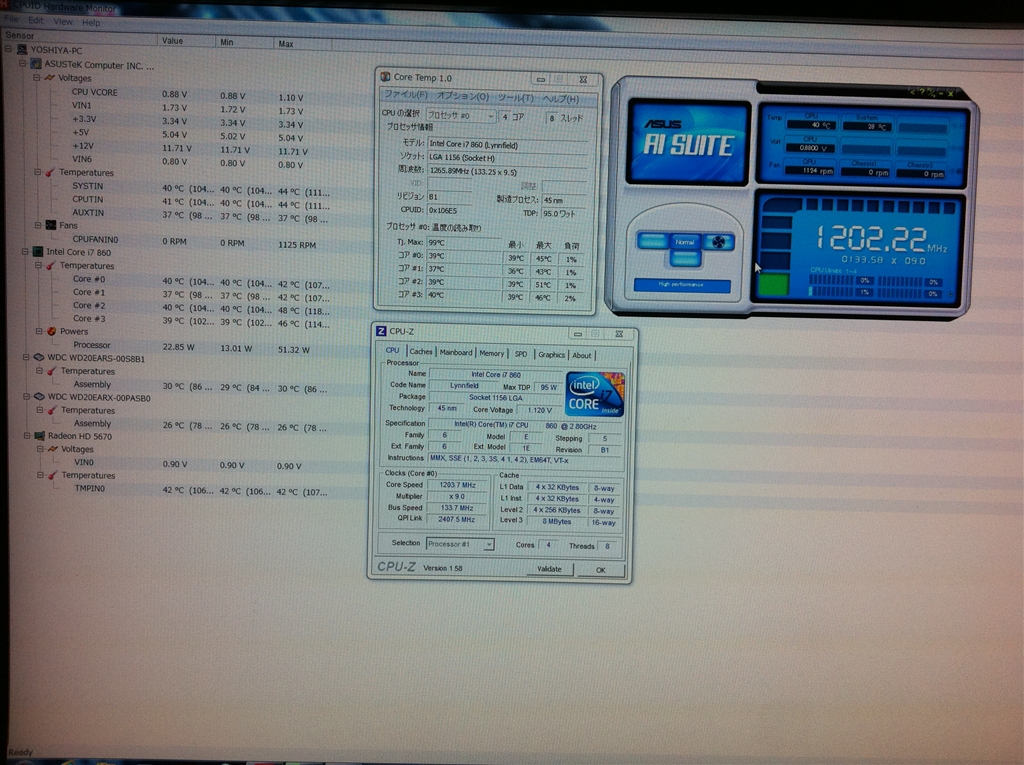
Task: Click the CPU-Z title bar icon
Action: [381, 331]
